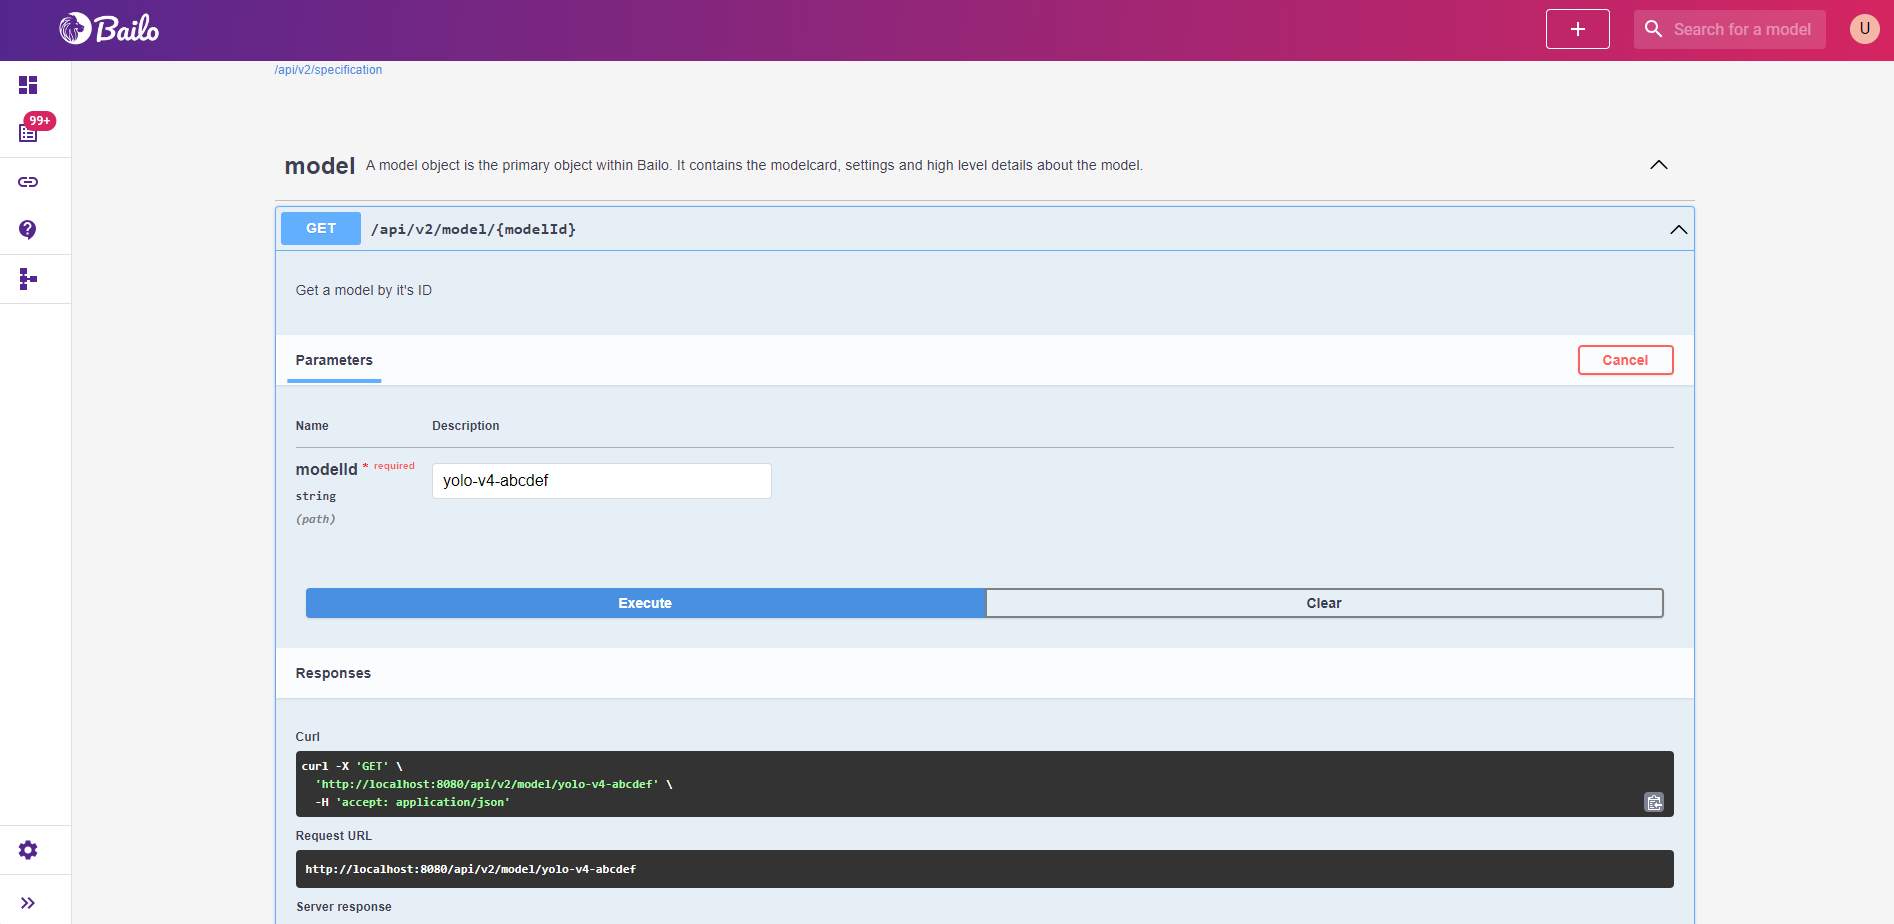
Task: Click the + button to add a model
Action: (1577, 29)
